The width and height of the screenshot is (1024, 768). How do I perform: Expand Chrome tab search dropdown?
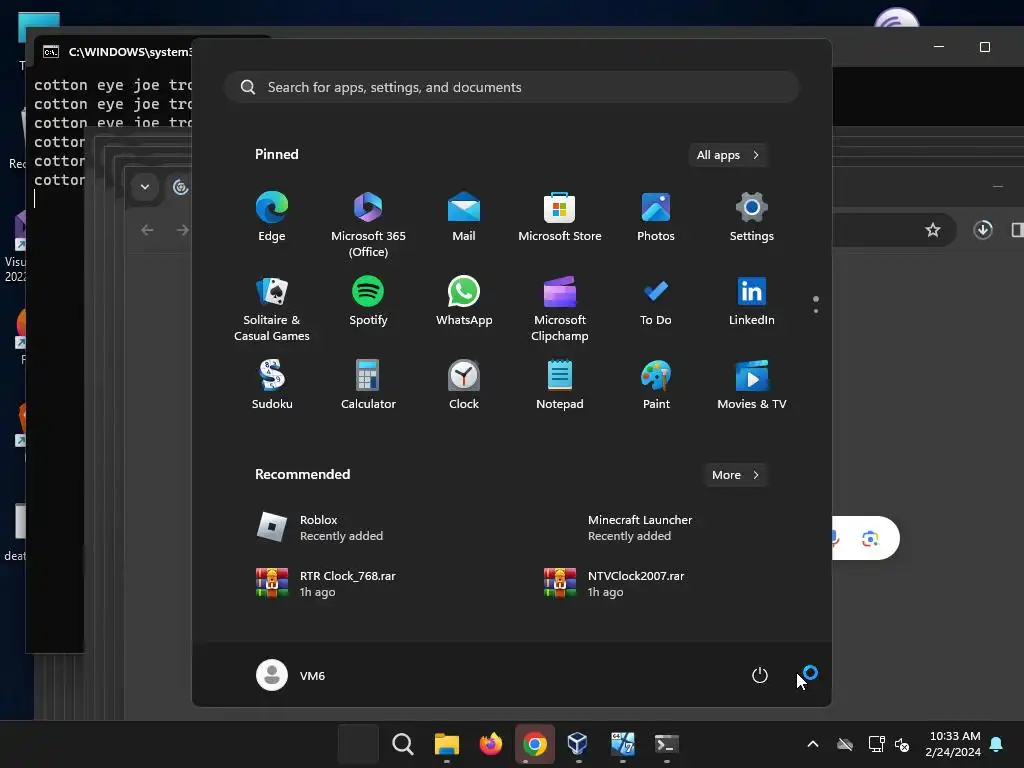point(145,187)
